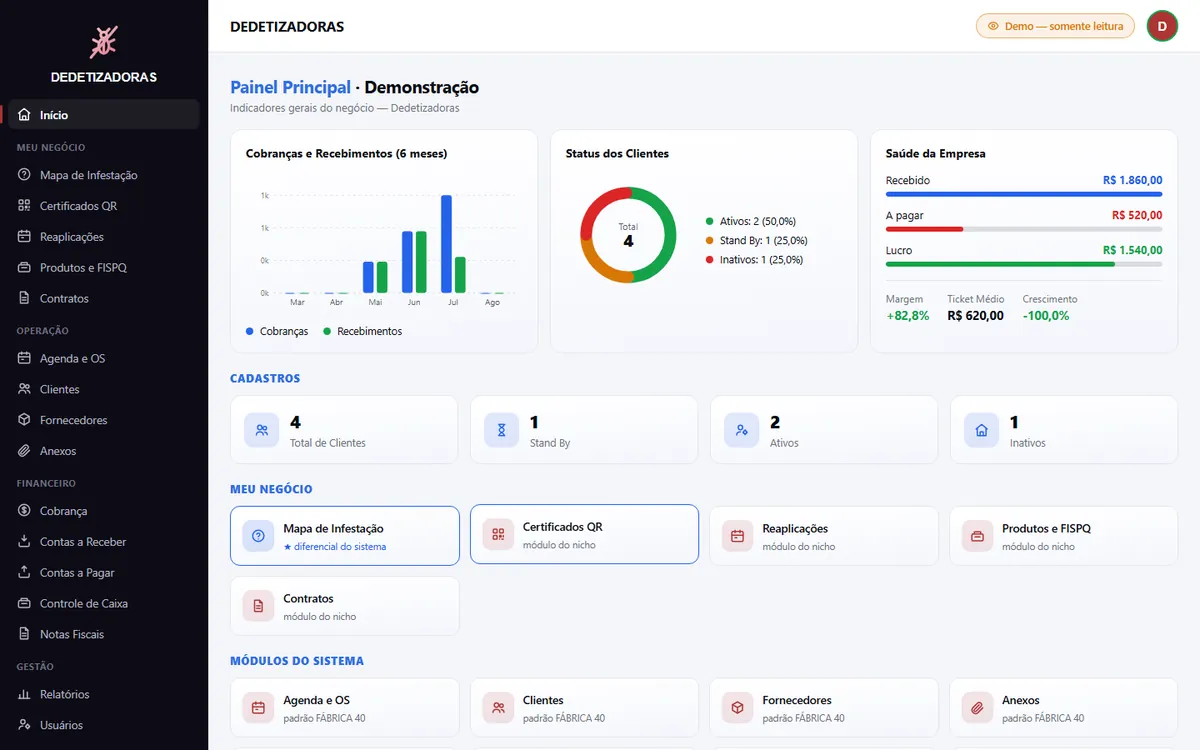Click the Ticket Médio R$ 620,00 value
Screen dimensions: 1200x750
pos(976,315)
